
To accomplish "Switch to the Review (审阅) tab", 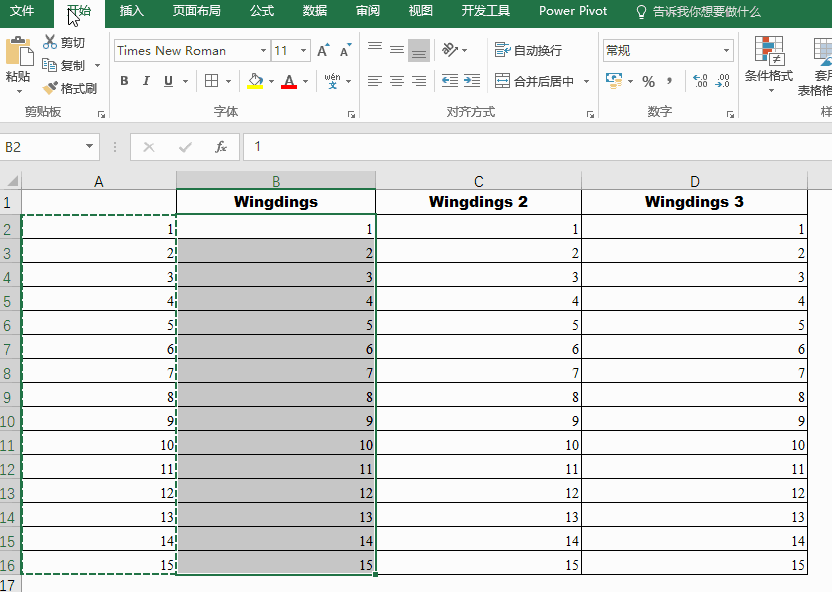I will (368, 11).
